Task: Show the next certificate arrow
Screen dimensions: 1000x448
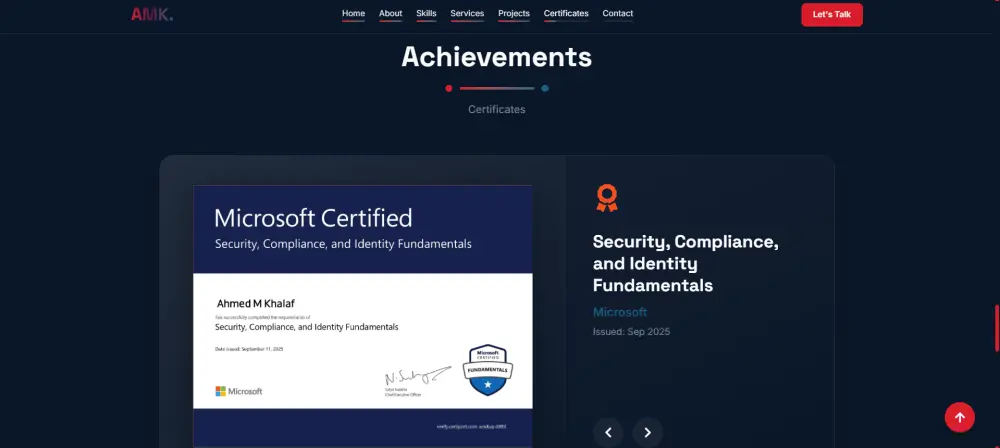Action: pyautogui.click(x=647, y=433)
